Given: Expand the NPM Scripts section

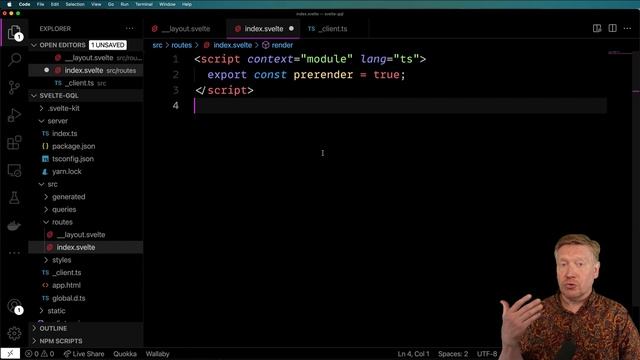Looking at the screenshot, I should coord(86,341).
